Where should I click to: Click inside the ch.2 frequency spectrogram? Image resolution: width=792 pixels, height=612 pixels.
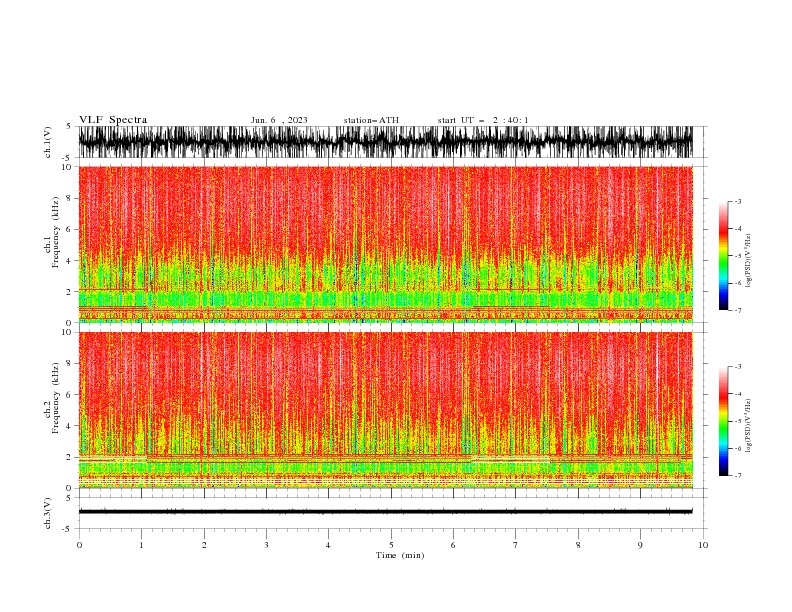click(385, 410)
